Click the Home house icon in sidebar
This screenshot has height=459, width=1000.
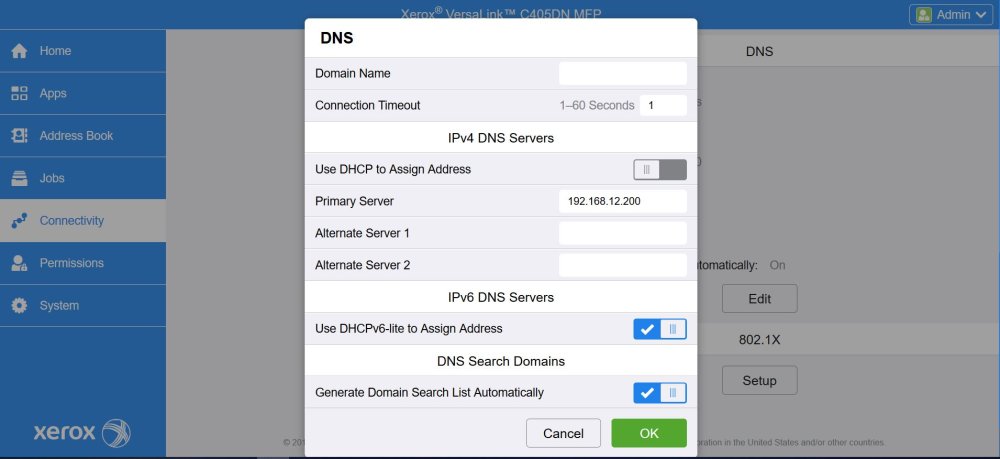click(19, 51)
